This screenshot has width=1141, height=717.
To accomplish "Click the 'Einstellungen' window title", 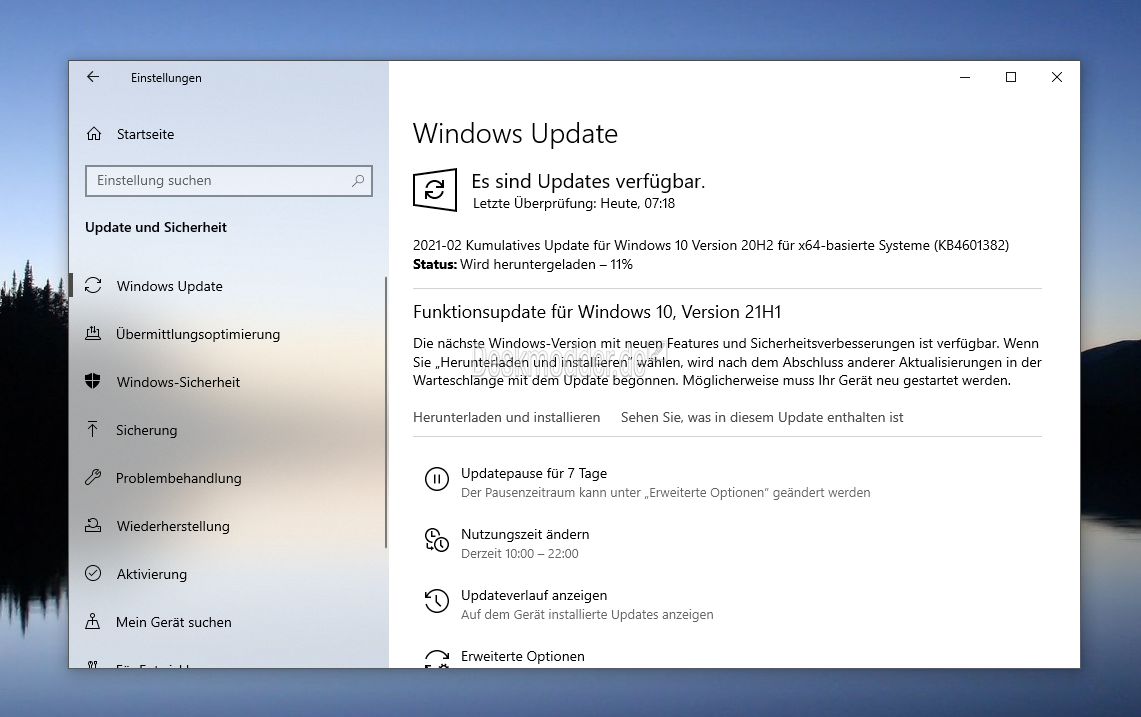I will 166,78.
